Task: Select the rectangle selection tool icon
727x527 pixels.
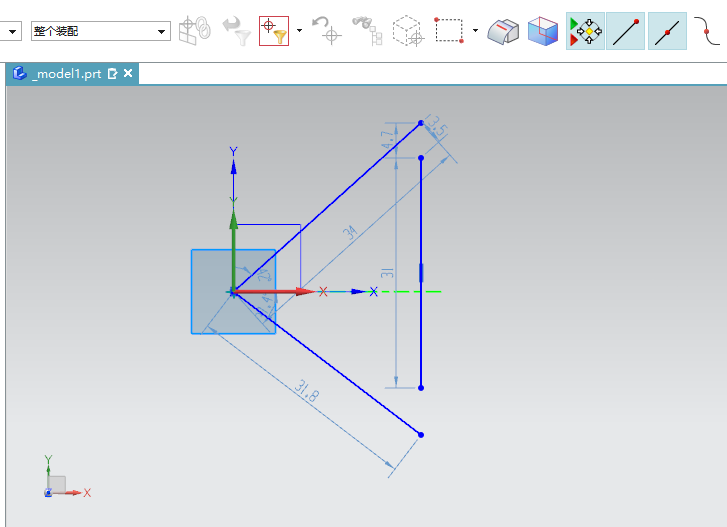Action: (x=449, y=31)
